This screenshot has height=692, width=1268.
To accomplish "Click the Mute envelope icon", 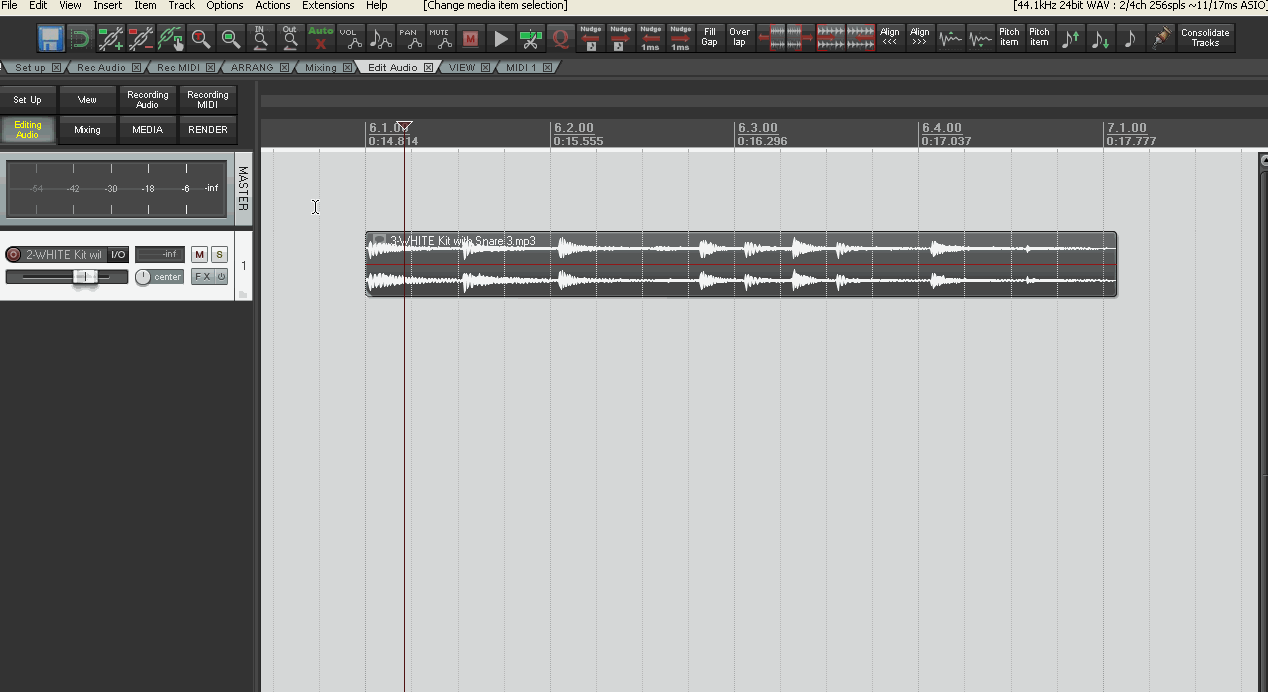I will click(443, 37).
